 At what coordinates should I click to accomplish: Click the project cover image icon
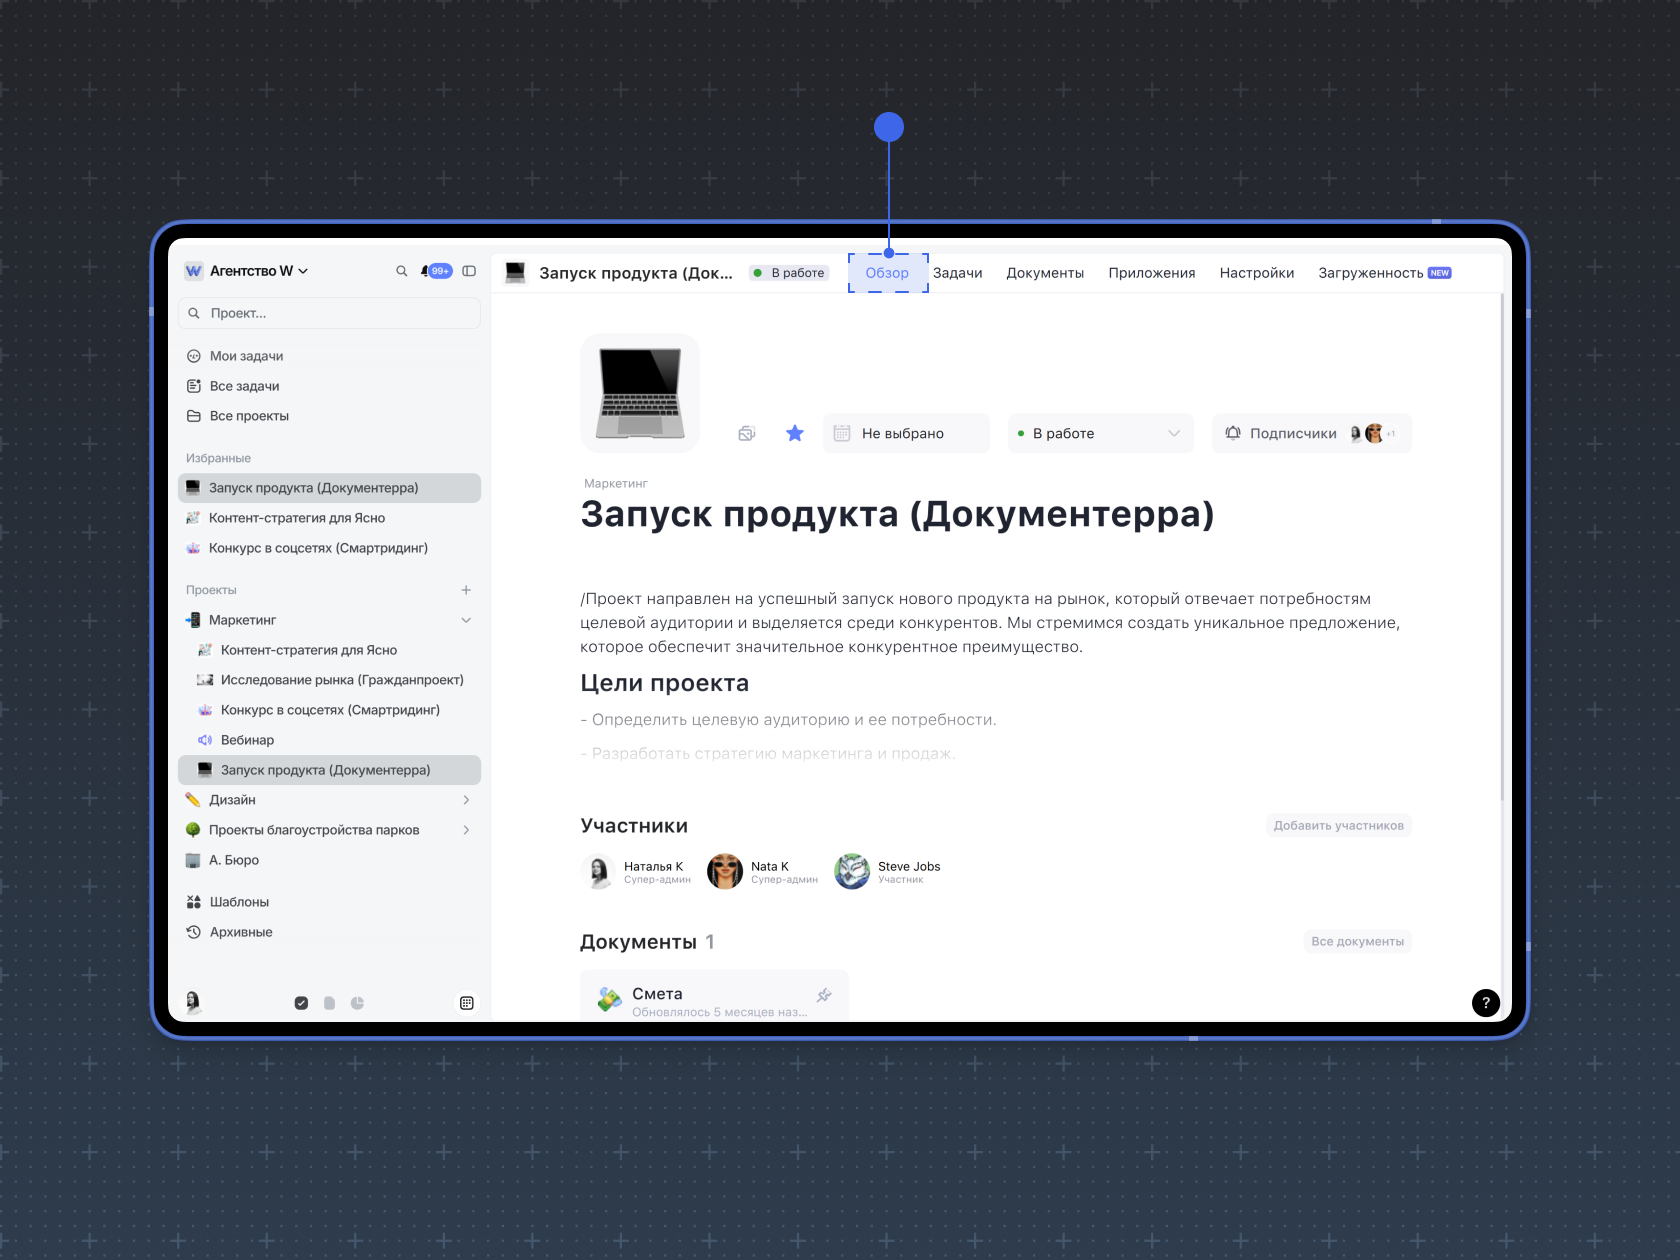(640, 393)
